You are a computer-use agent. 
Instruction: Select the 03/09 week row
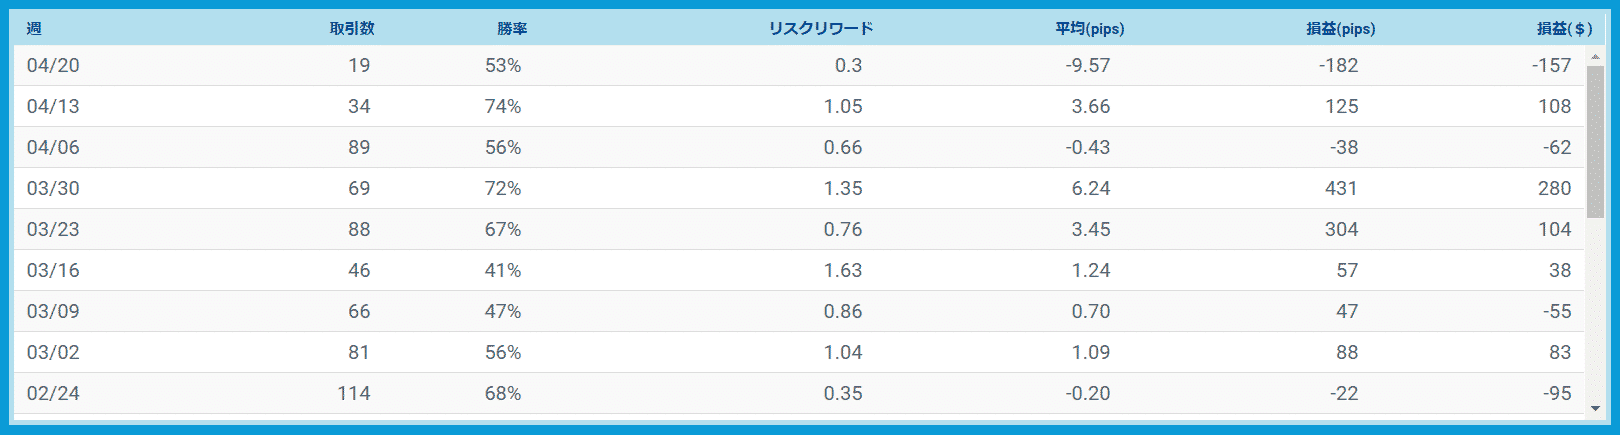800,311
